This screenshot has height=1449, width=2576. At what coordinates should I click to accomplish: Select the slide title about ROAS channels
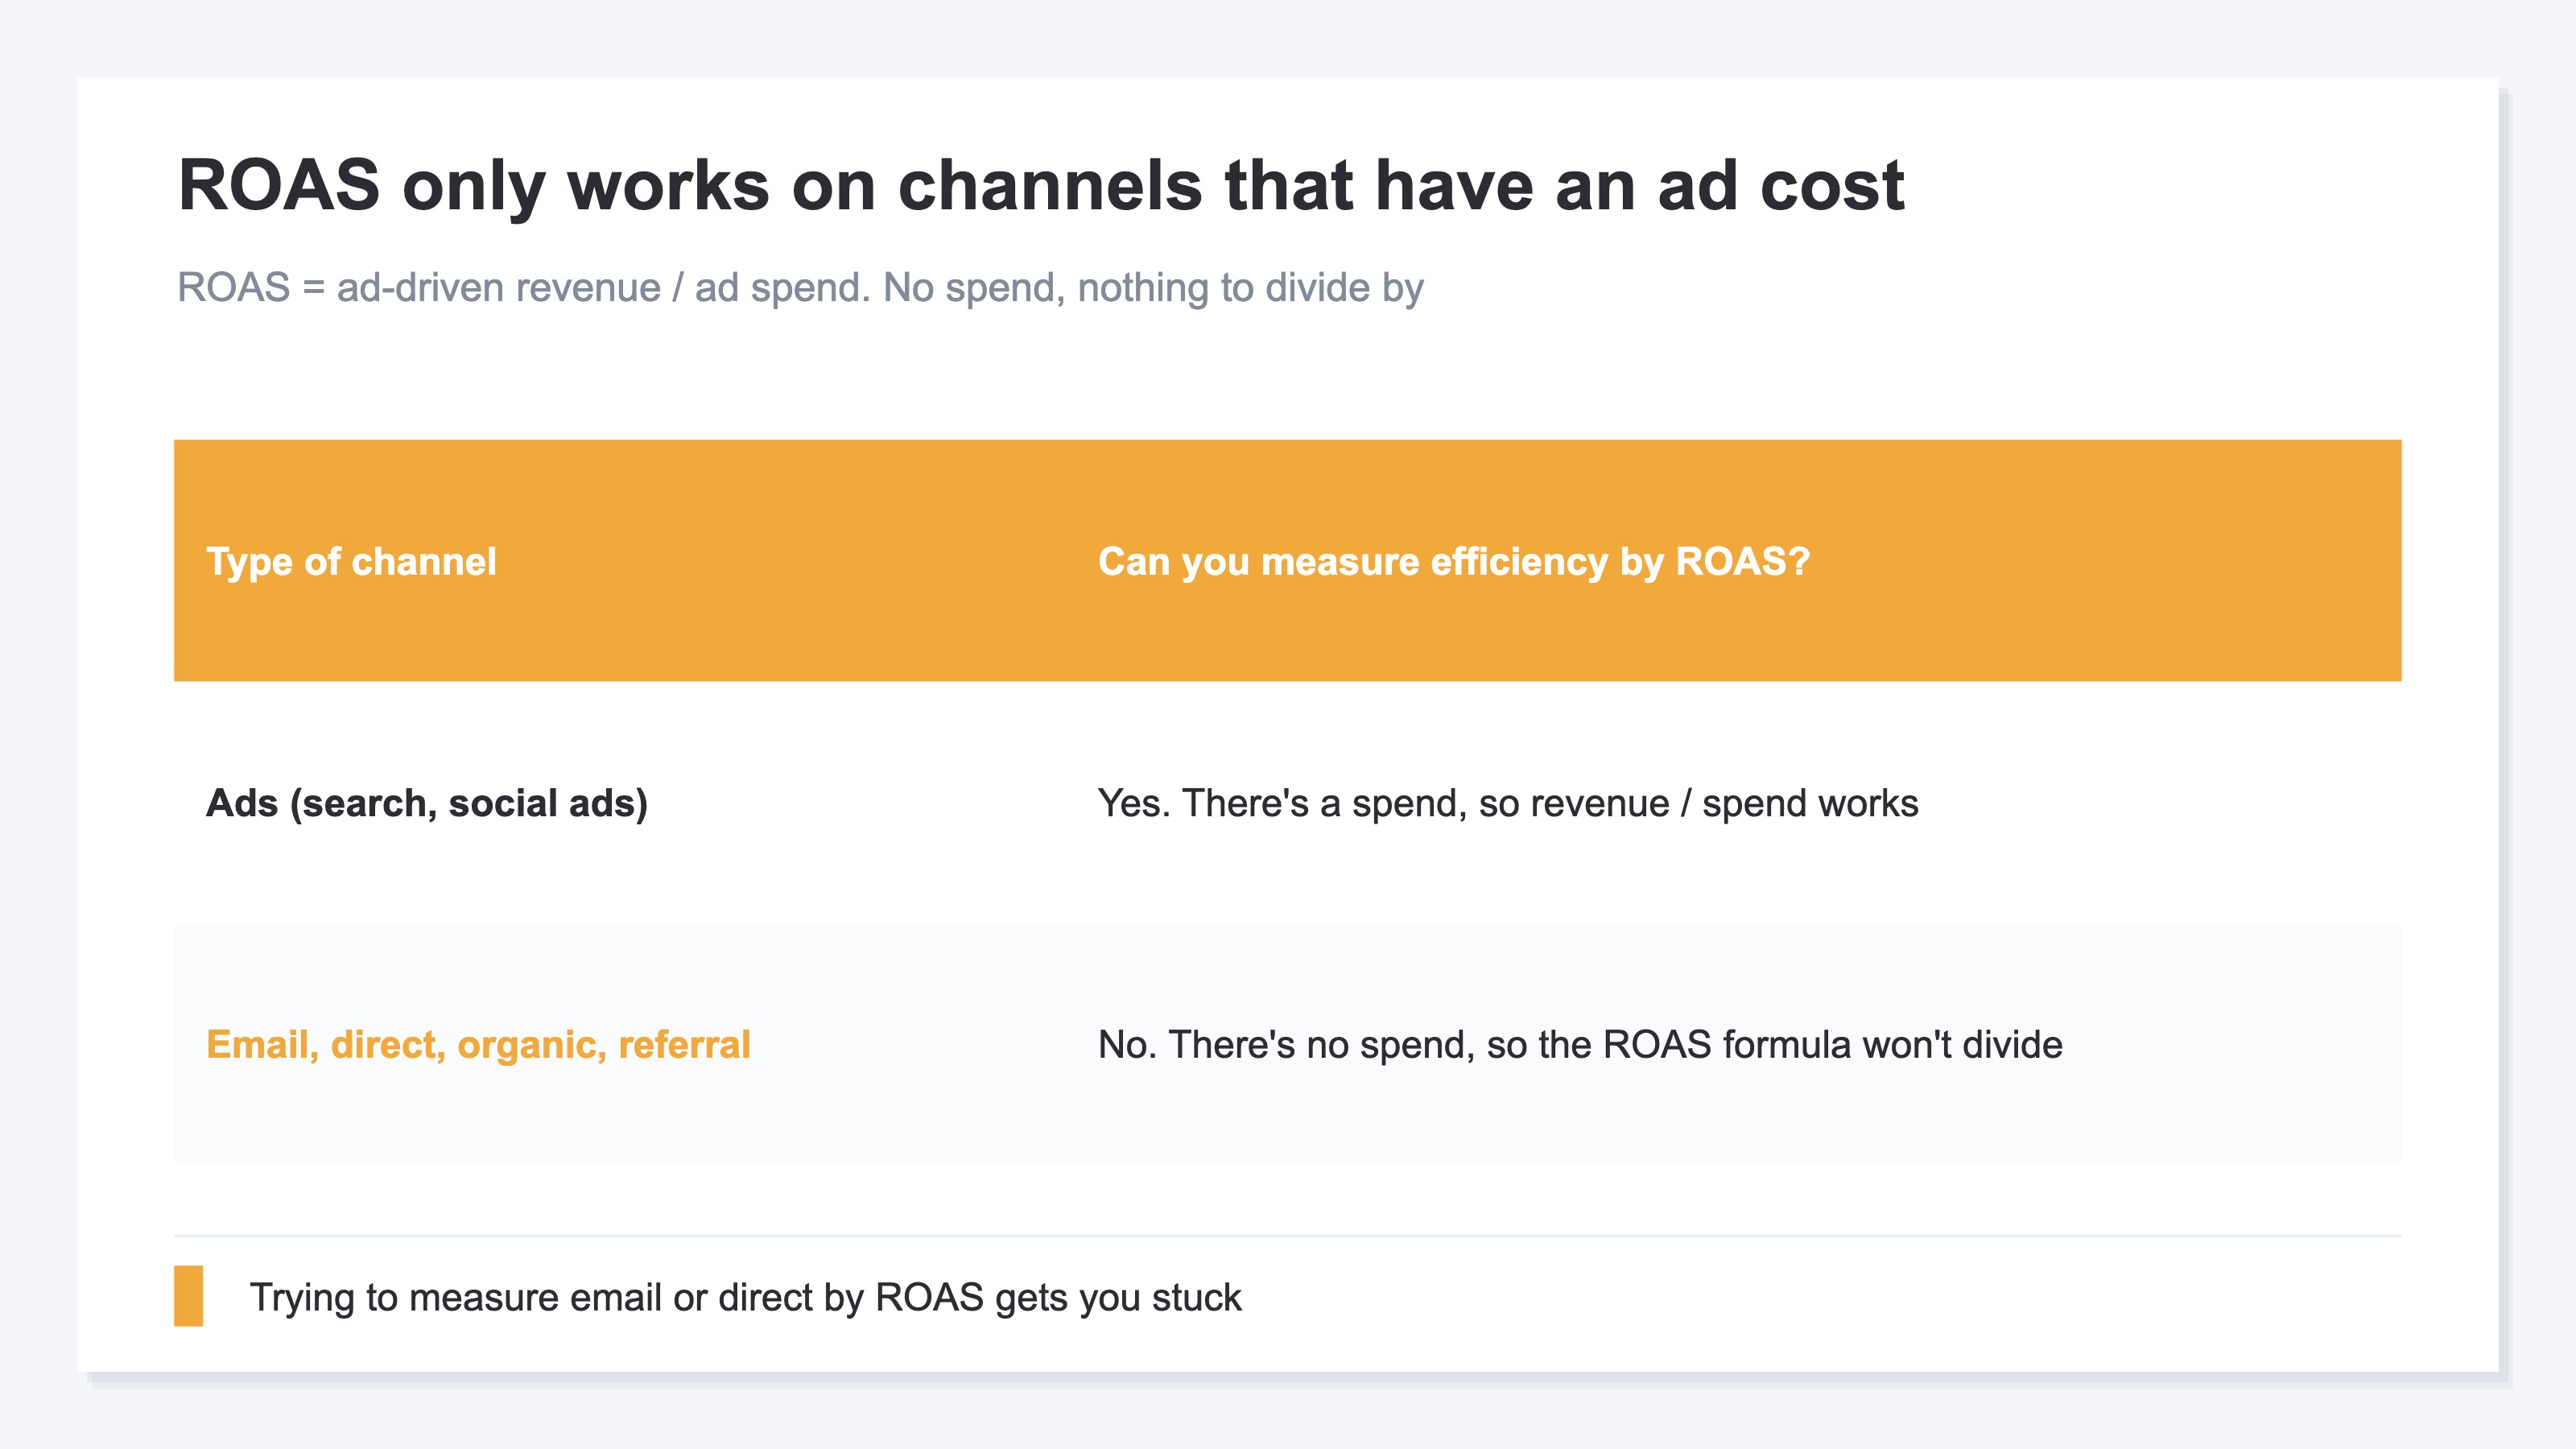pos(1041,186)
